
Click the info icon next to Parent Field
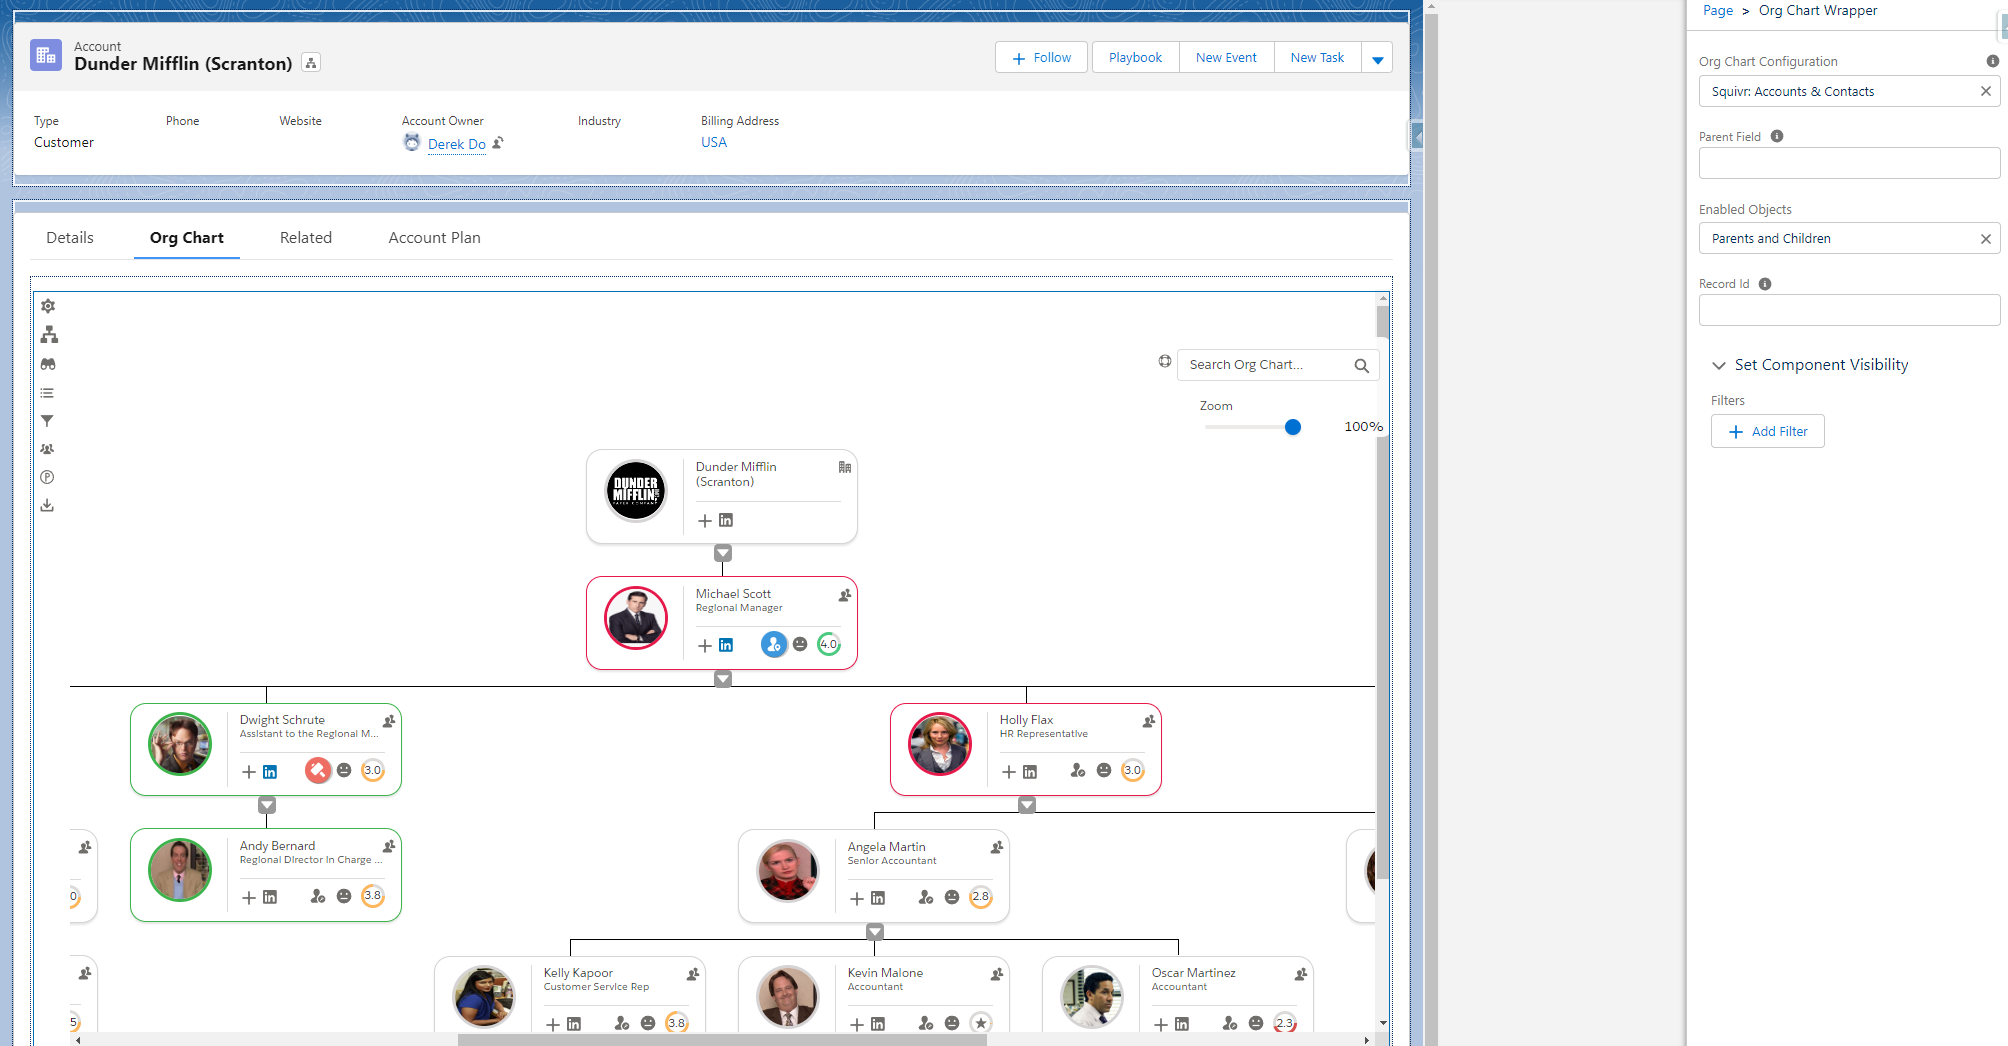coord(1777,136)
